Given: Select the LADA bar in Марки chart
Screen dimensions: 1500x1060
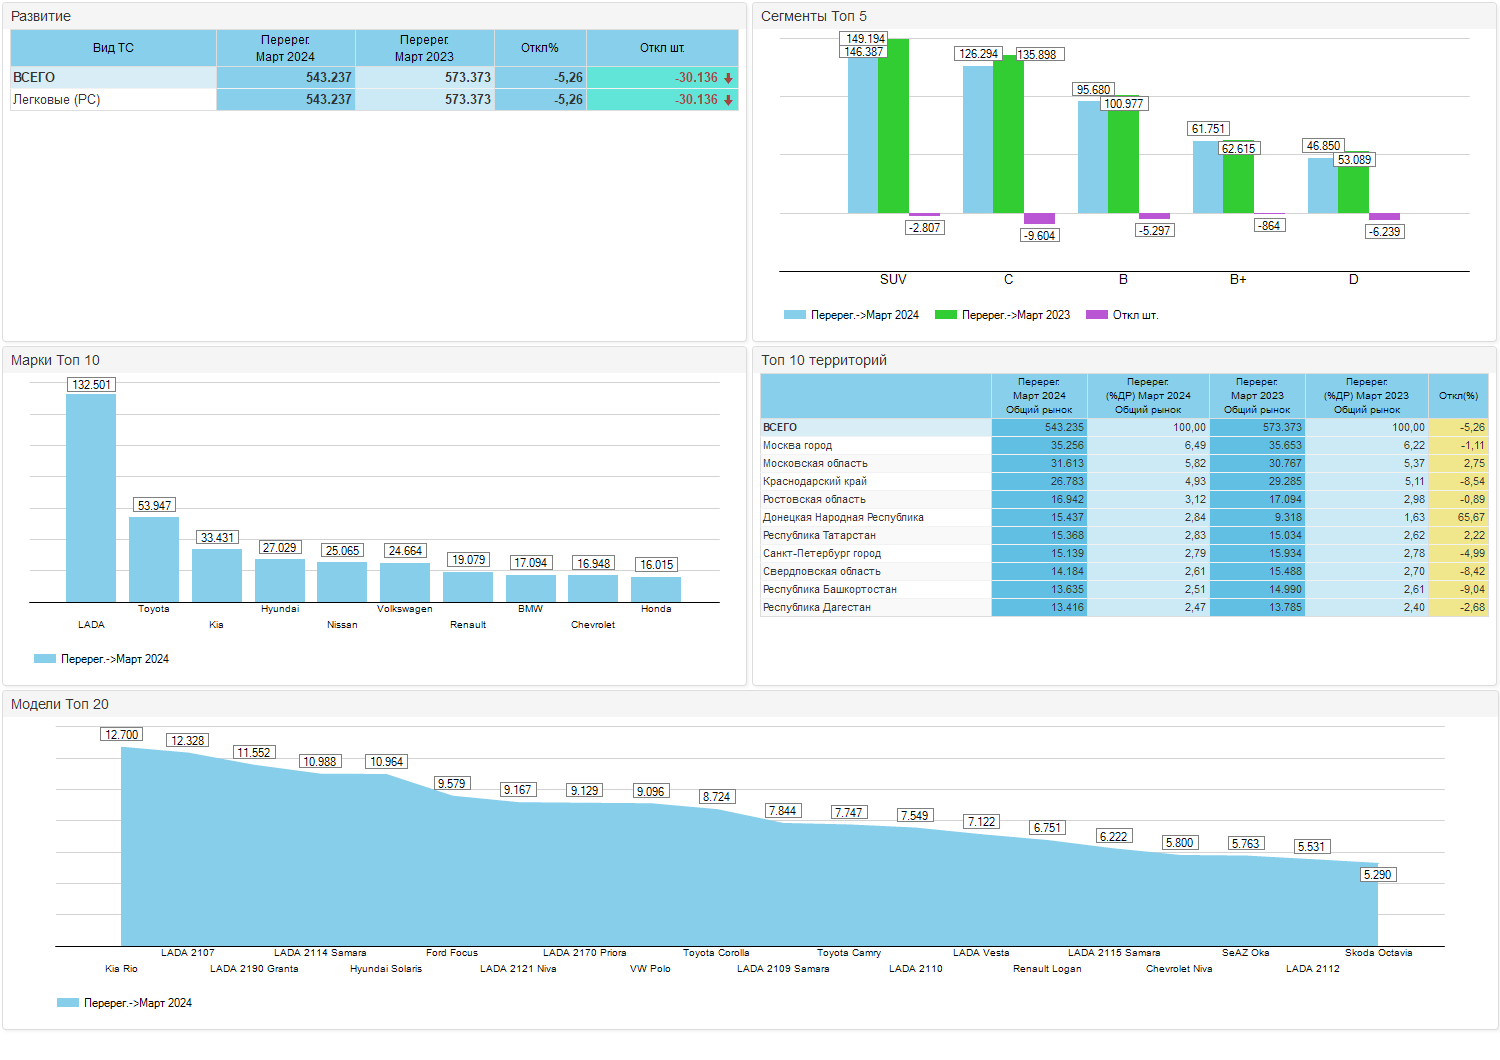Looking at the screenshot, I should coord(91,498).
